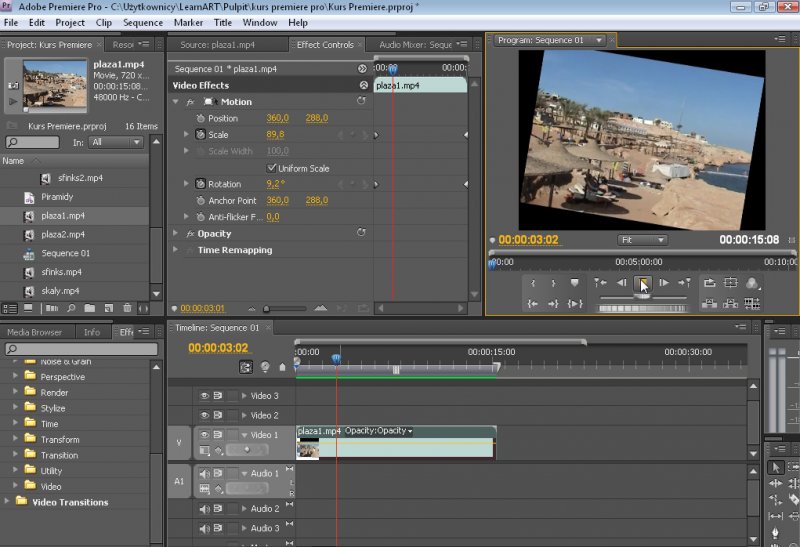Image resolution: width=800 pixels, height=547 pixels.
Task: Click the Program monitor shuttle slider
Action: click(643, 297)
